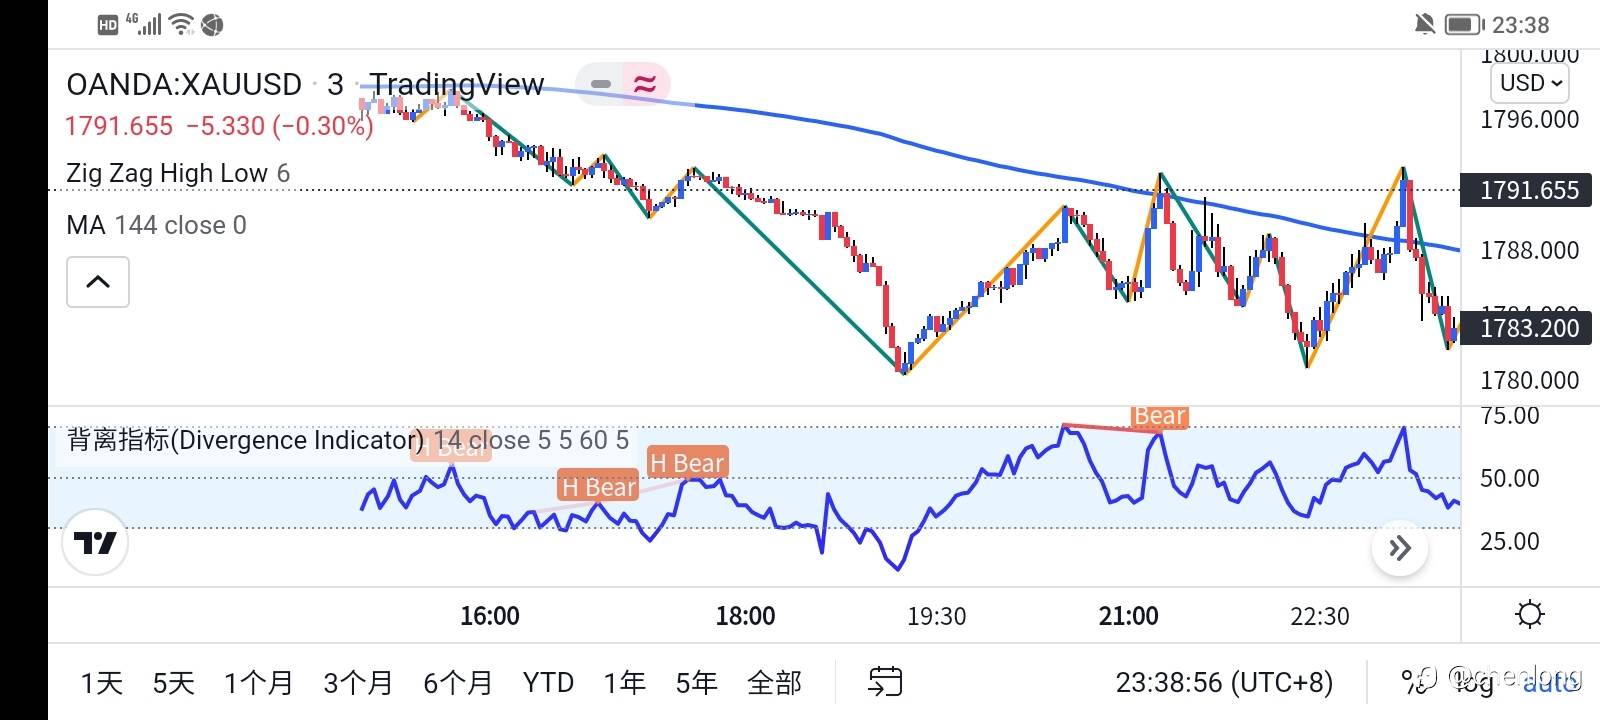The image size is (1600, 720).
Task: Toggle log scale mode
Action: pyautogui.click(x=1472, y=682)
